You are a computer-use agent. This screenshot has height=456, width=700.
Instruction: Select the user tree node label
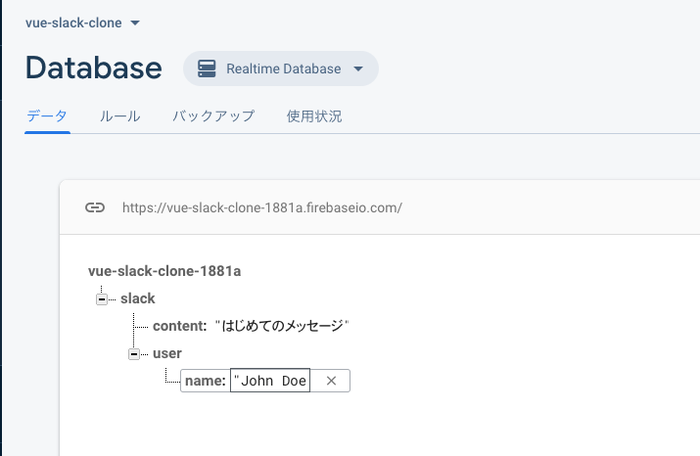tap(167, 353)
